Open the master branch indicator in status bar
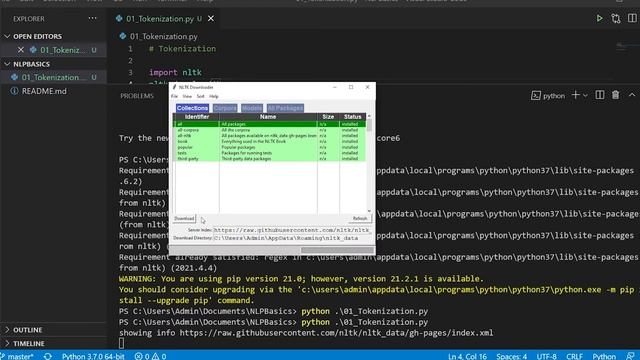Image resolution: width=640 pixels, height=360 pixels. pyautogui.click(x=18, y=356)
